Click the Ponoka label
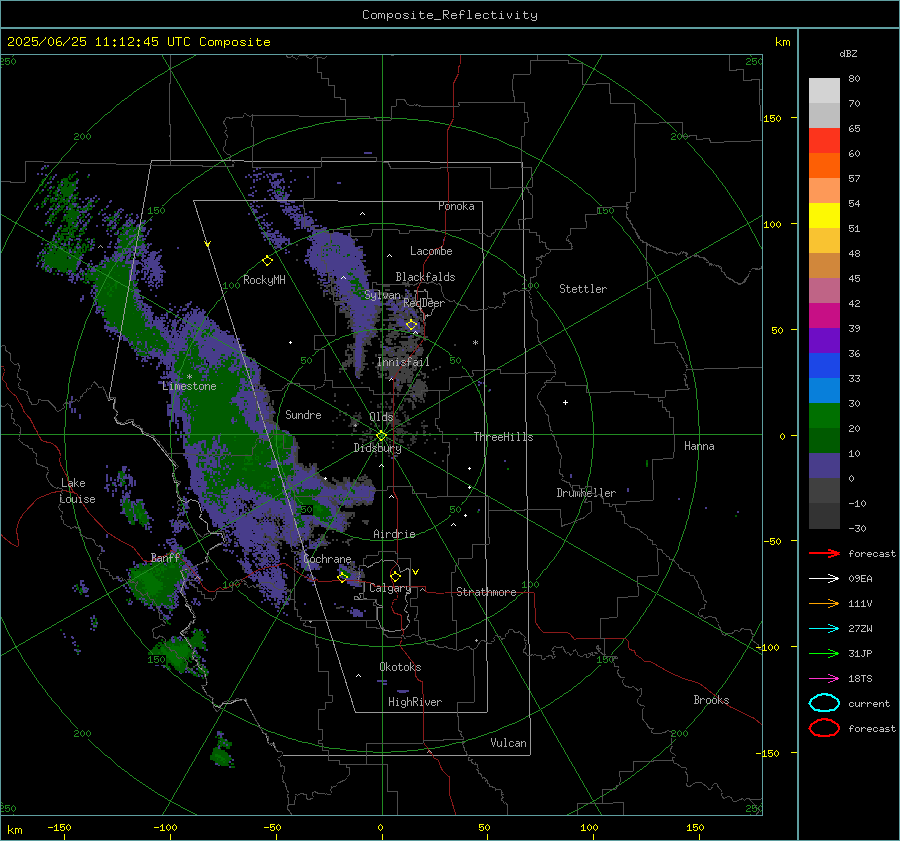900x841 pixels. click(x=456, y=206)
